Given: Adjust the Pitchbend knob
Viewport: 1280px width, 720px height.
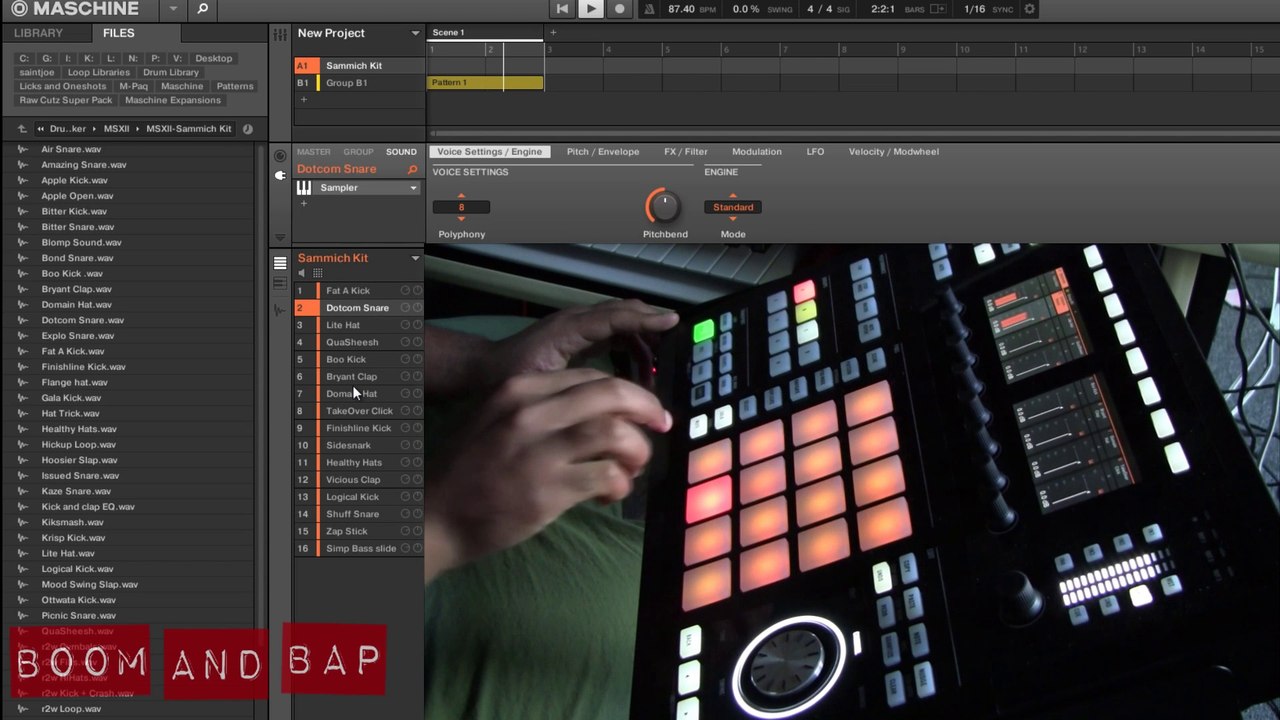Looking at the screenshot, I should click(x=662, y=207).
